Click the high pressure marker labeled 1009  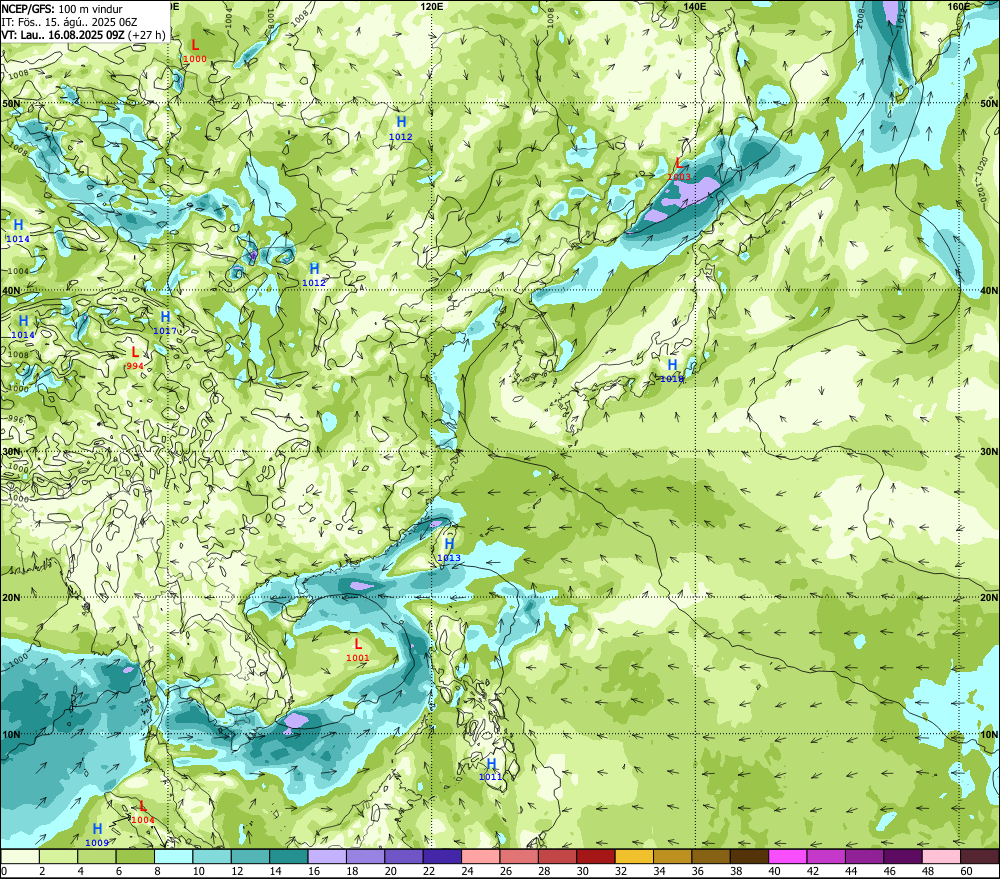pos(97,835)
